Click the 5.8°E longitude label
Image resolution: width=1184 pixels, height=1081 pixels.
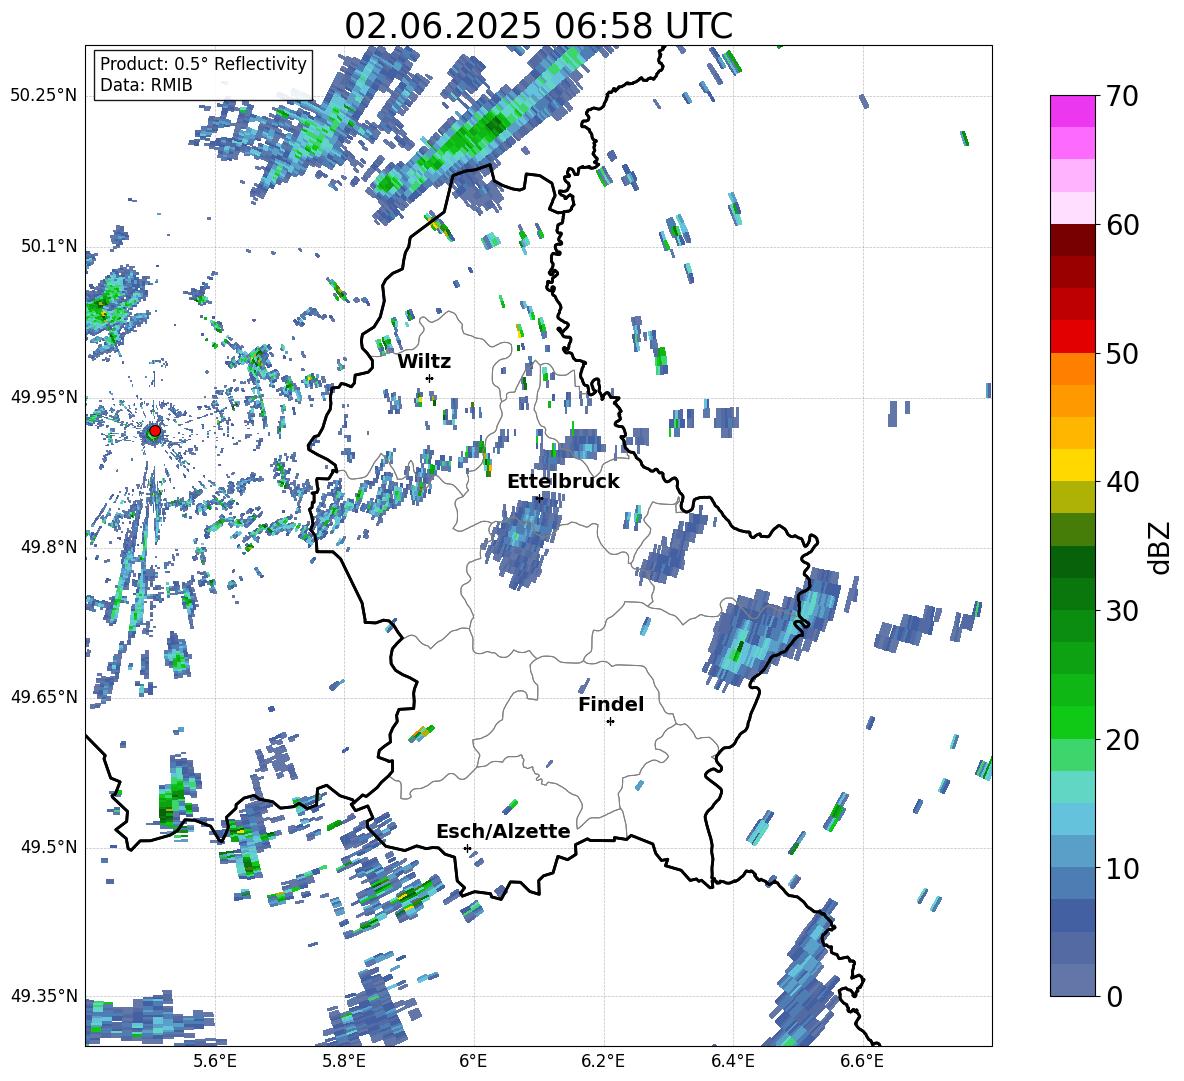pyautogui.click(x=344, y=1061)
